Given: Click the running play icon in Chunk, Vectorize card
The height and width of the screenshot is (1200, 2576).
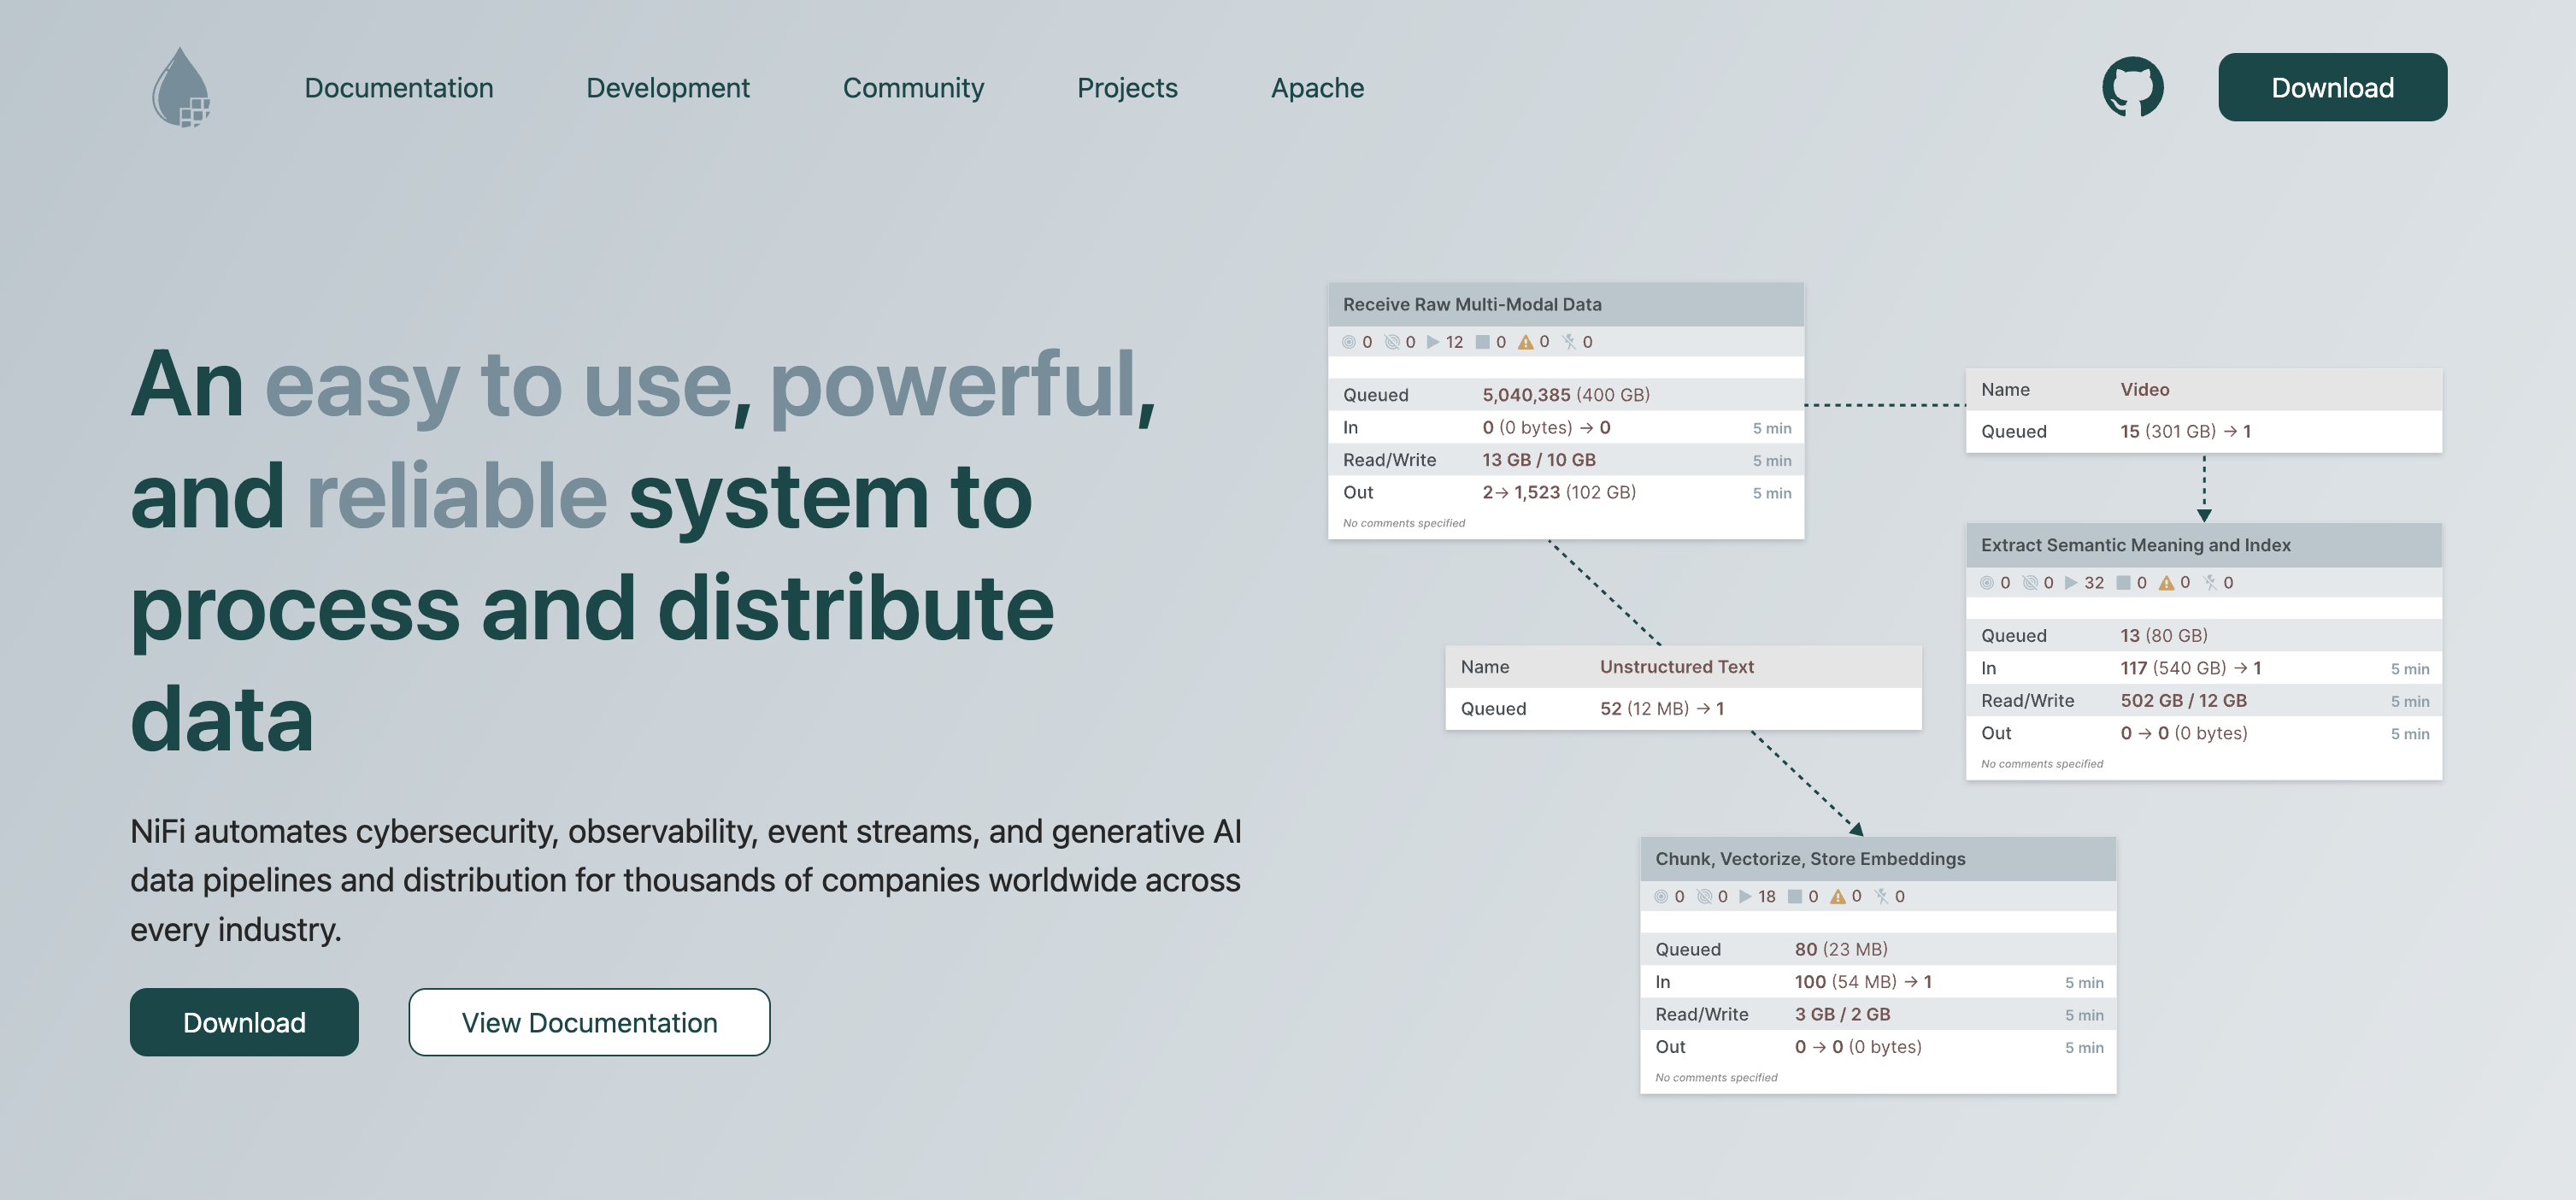Looking at the screenshot, I should (1745, 897).
